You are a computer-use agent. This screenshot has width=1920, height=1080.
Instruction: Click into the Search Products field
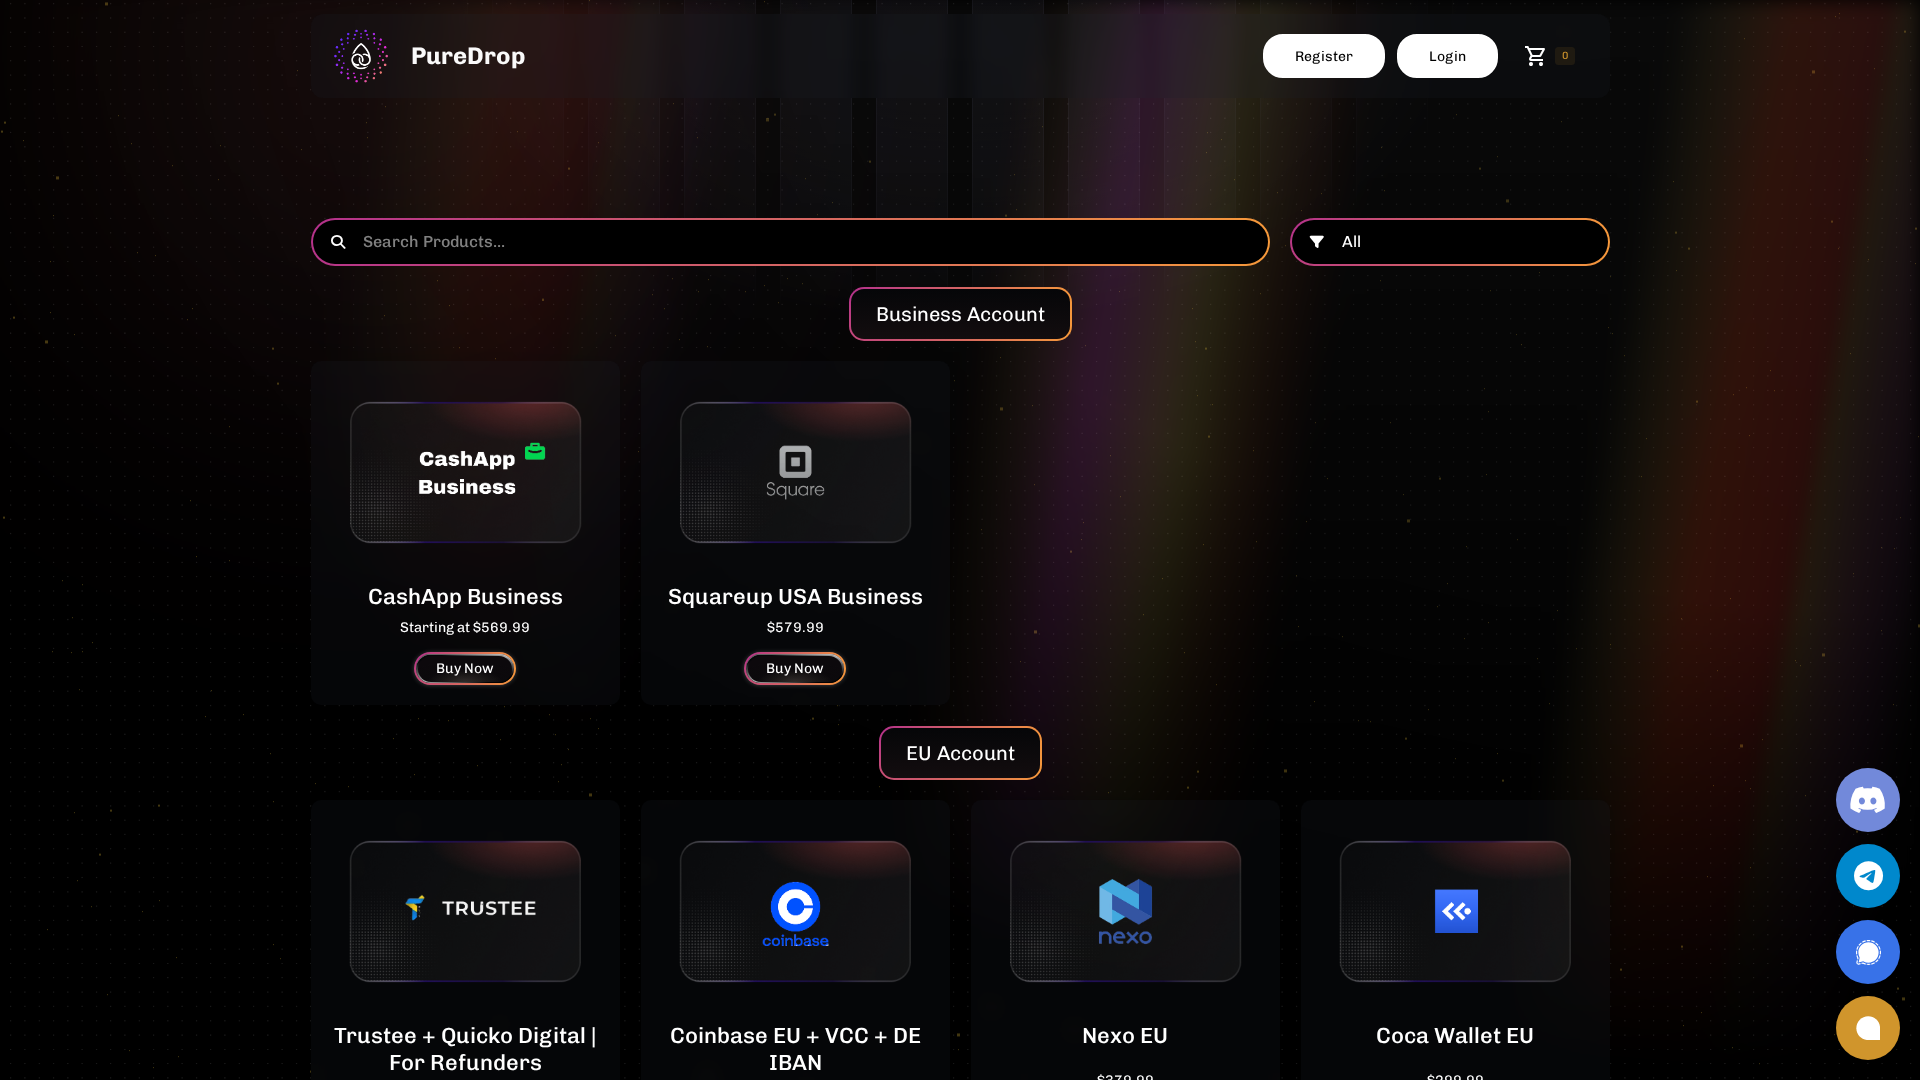(x=700, y=242)
